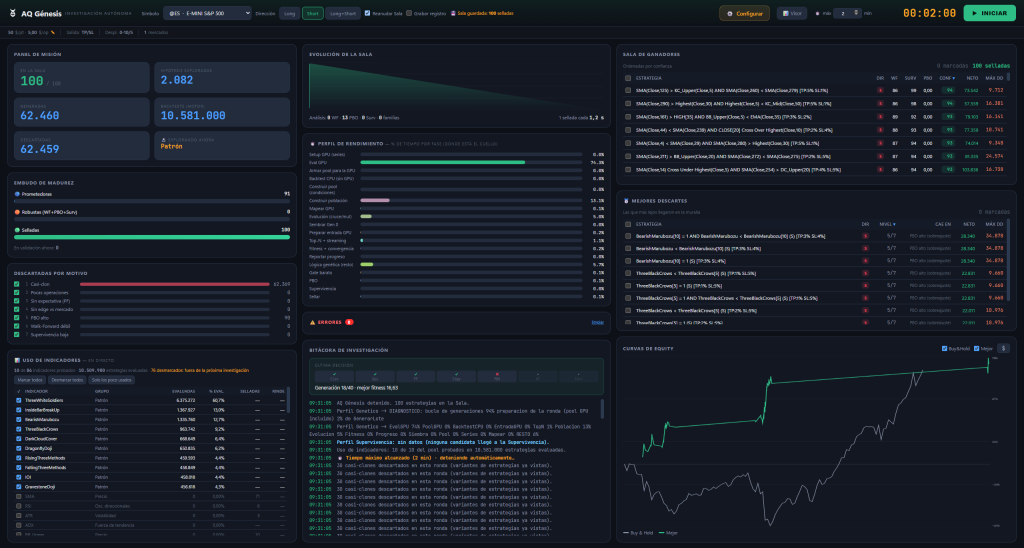Image resolution: width=1024 pixels, height=548 pixels.
Task: Click the Sala de Ganadores scrollbar
Action: click(x=1009, y=78)
